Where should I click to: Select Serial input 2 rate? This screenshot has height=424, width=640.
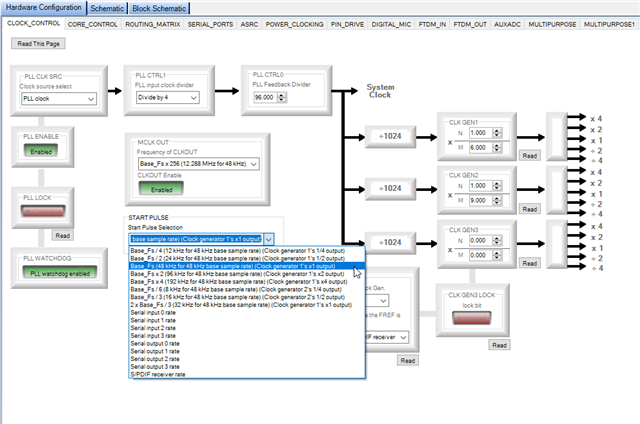click(247, 328)
